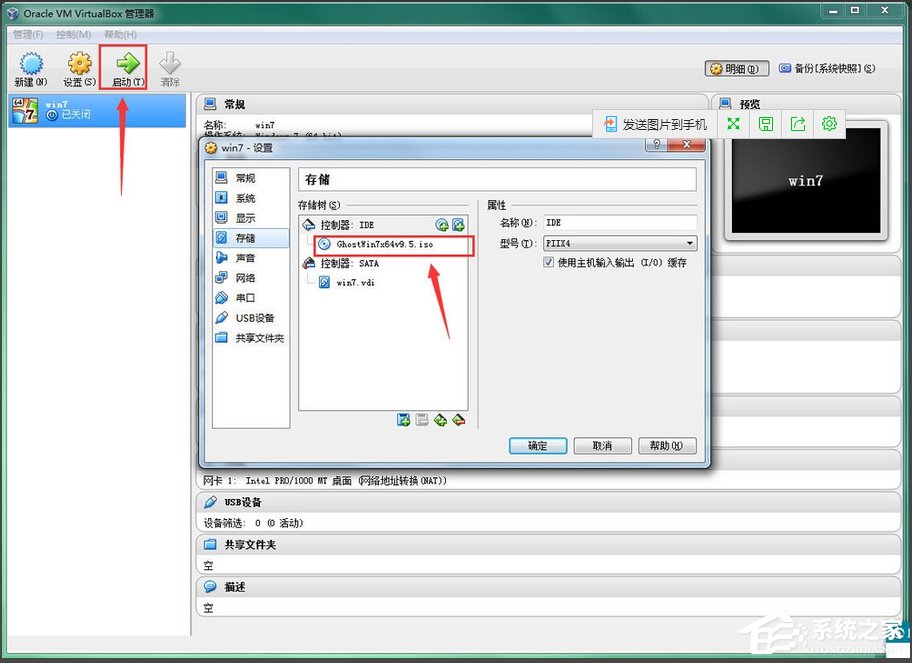
Task: Select GhostWin7x64v9.5.iso in storage tree
Action: pyautogui.click(x=385, y=243)
